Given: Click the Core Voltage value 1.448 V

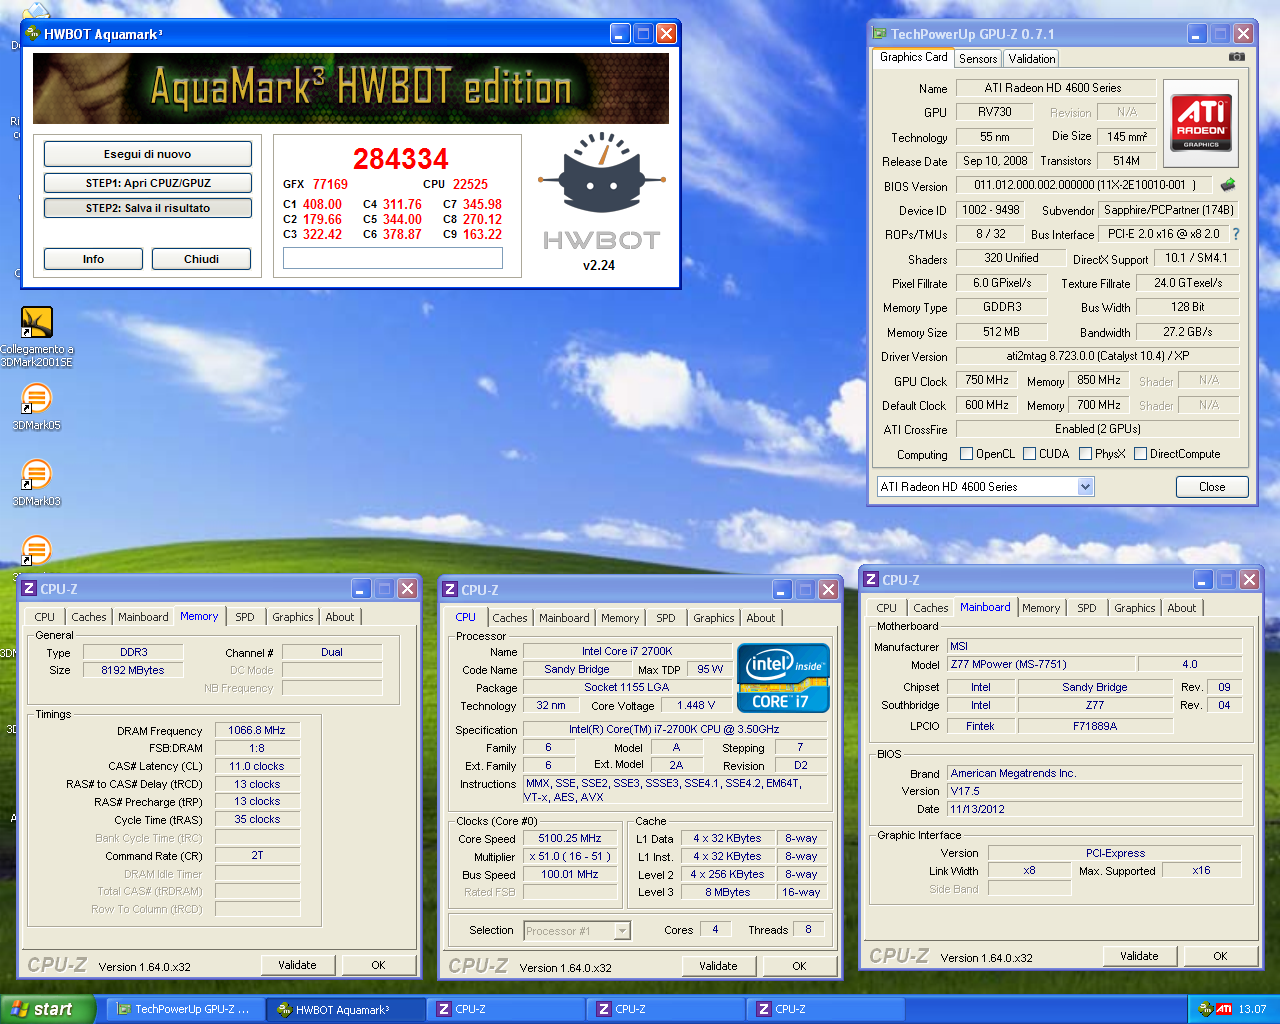Looking at the screenshot, I should (x=696, y=705).
